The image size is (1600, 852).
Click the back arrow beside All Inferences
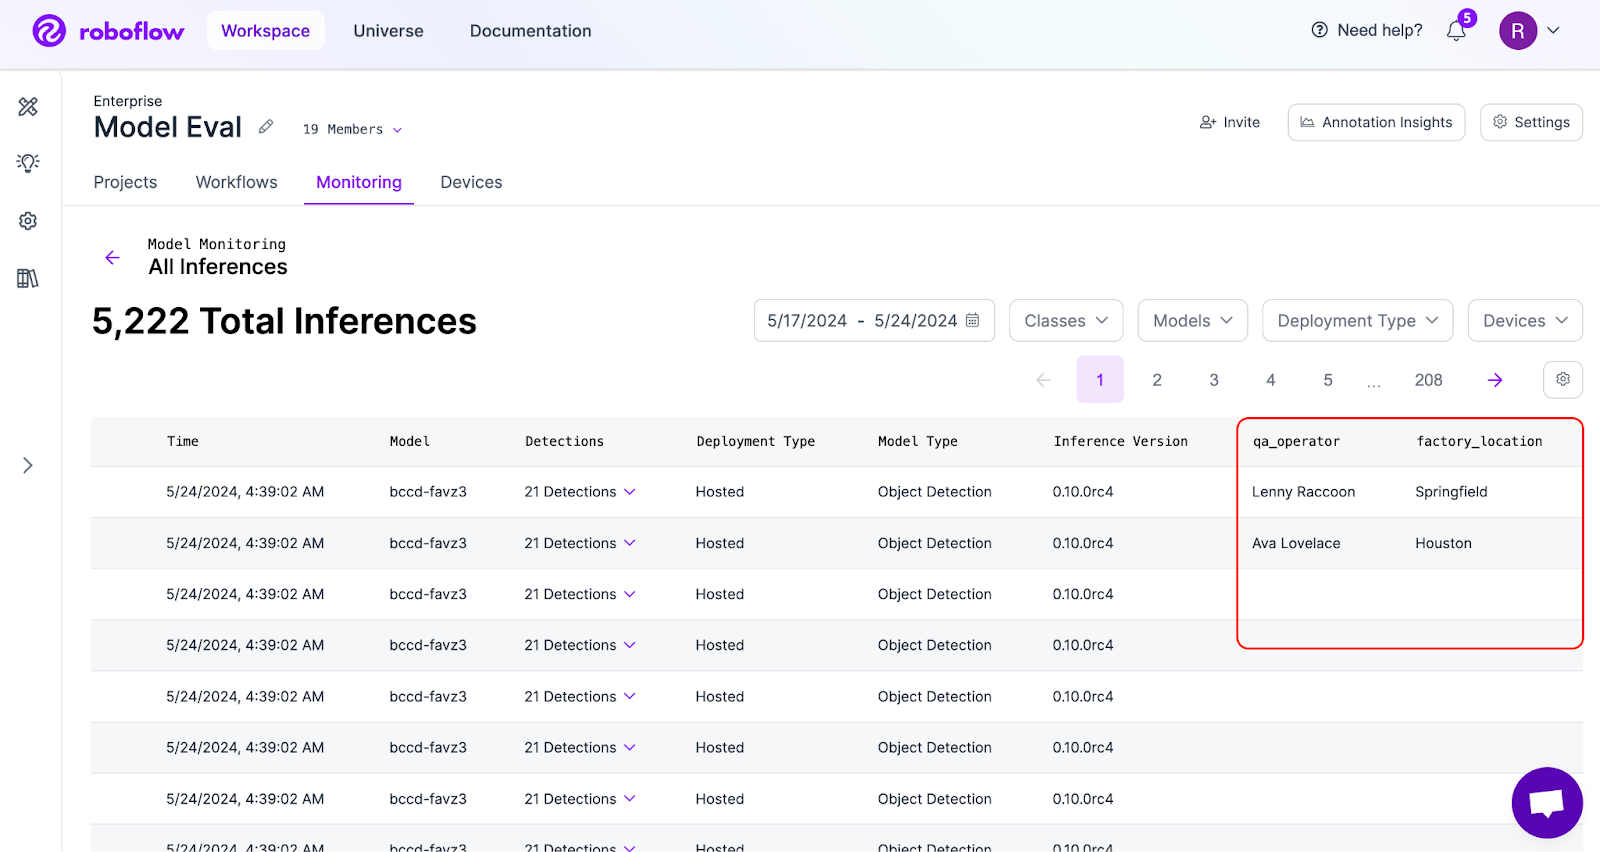click(113, 257)
